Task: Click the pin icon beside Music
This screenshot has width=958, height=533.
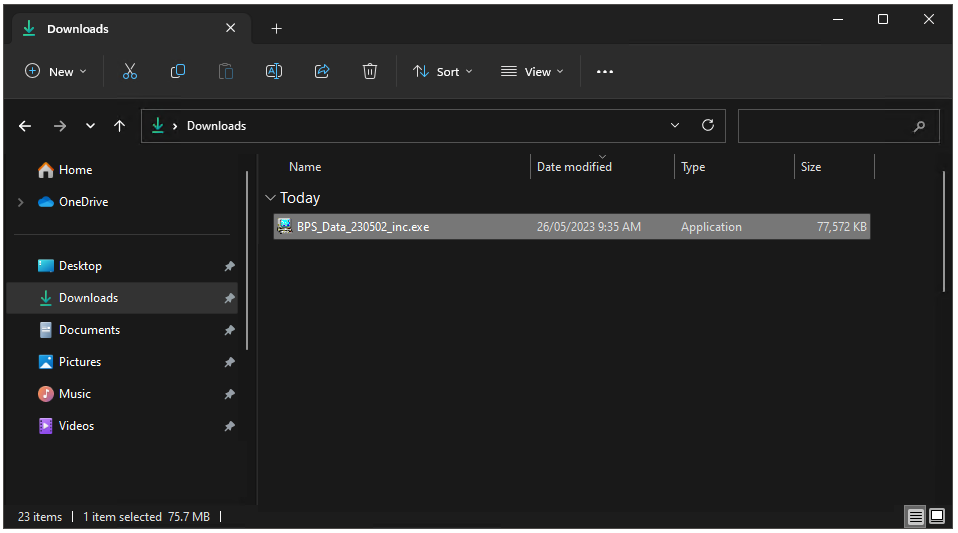Action: coord(229,394)
